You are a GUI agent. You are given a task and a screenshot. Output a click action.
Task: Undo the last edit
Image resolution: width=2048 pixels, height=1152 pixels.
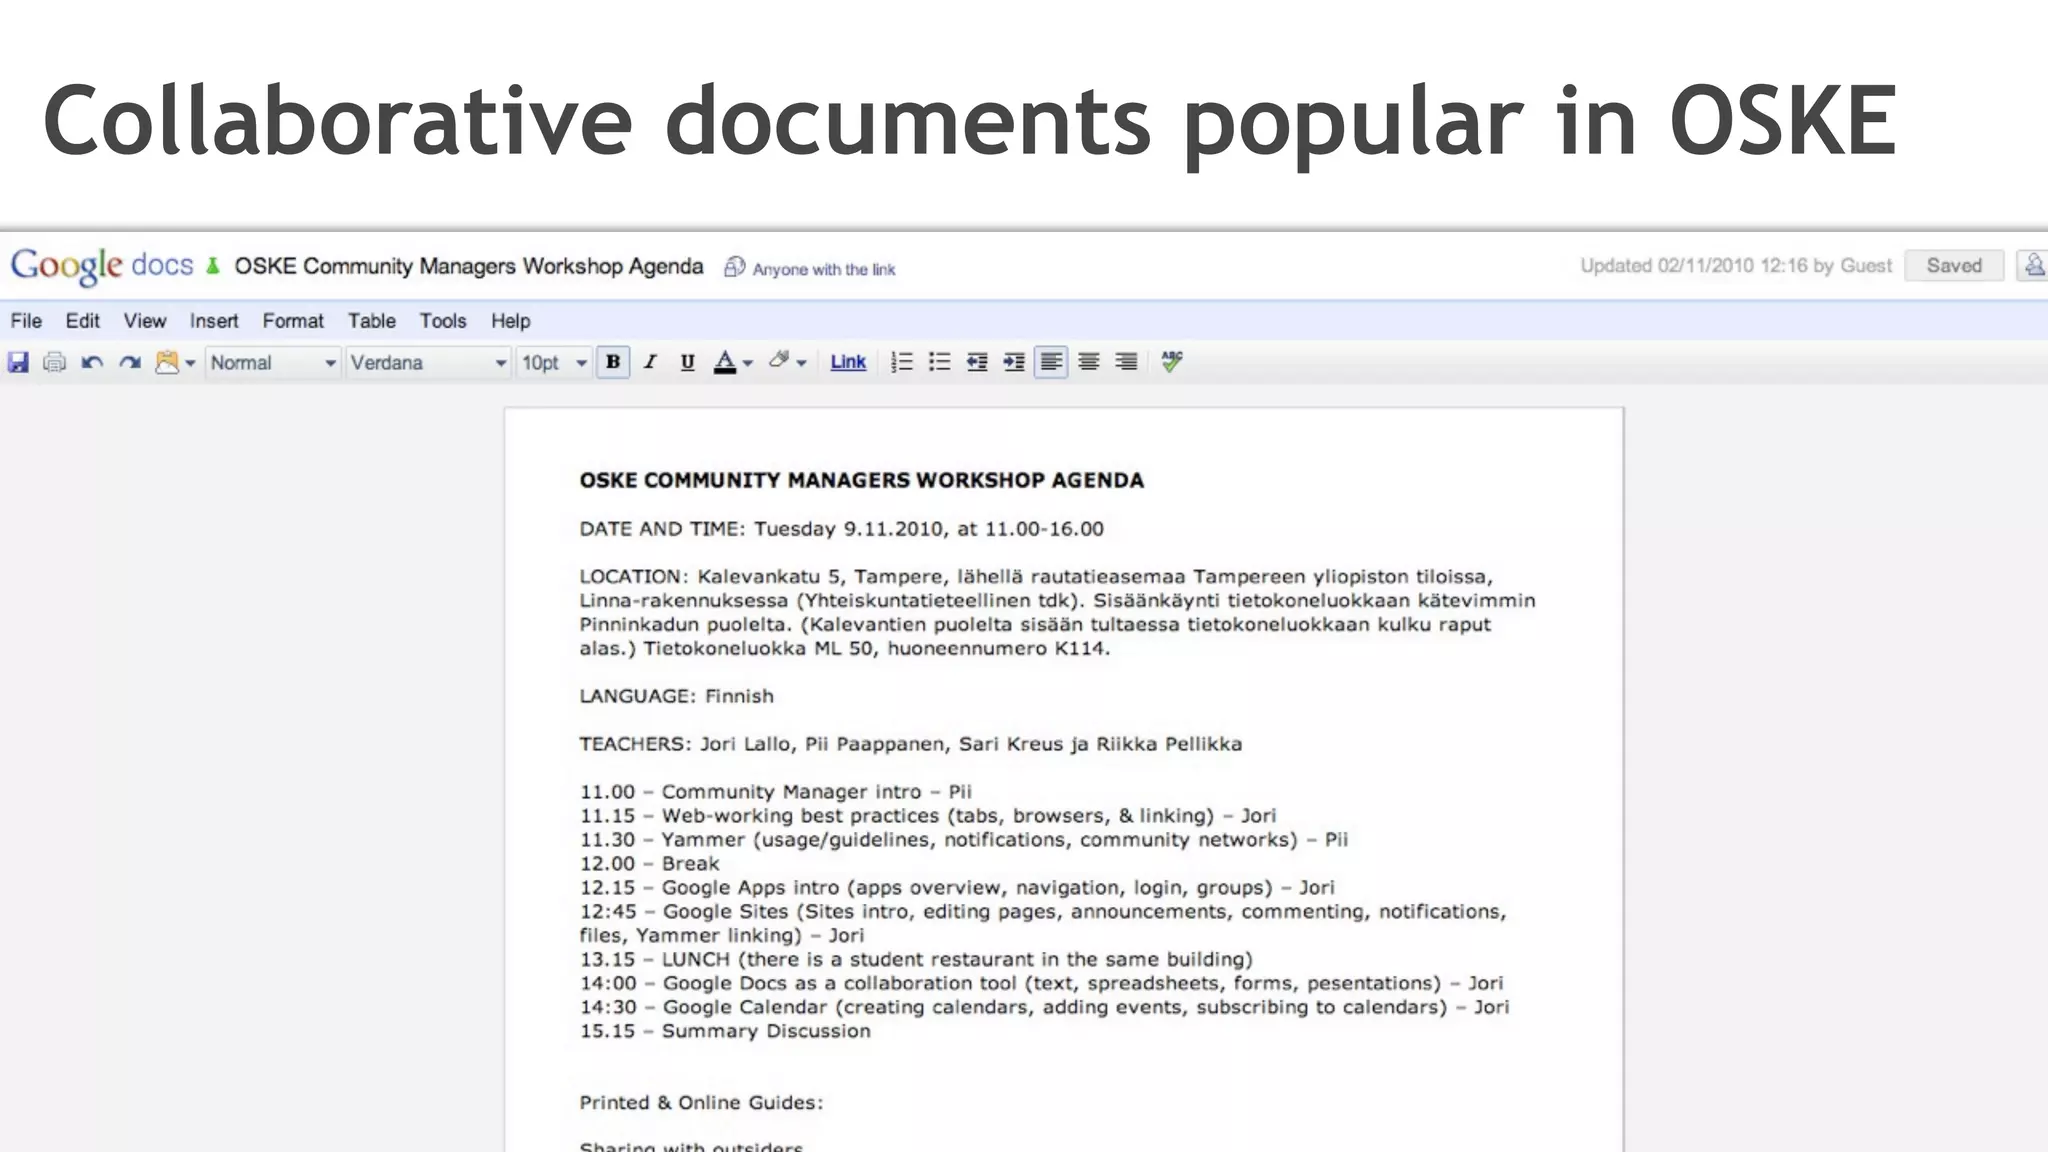(92, 362)
